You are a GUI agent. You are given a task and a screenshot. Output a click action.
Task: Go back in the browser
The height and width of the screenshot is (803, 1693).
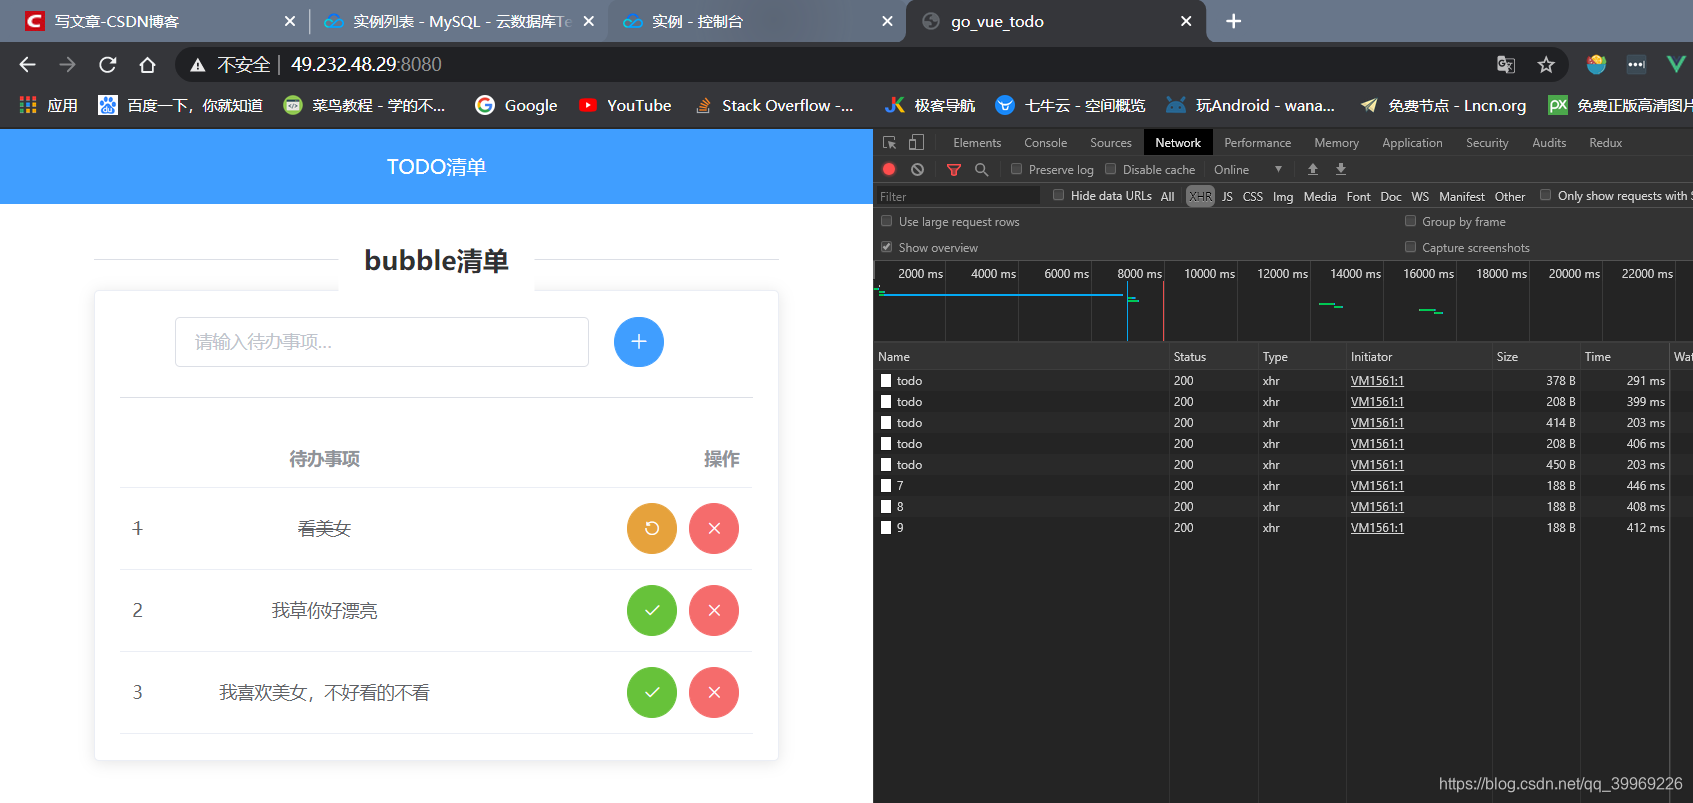click(27, 65)
